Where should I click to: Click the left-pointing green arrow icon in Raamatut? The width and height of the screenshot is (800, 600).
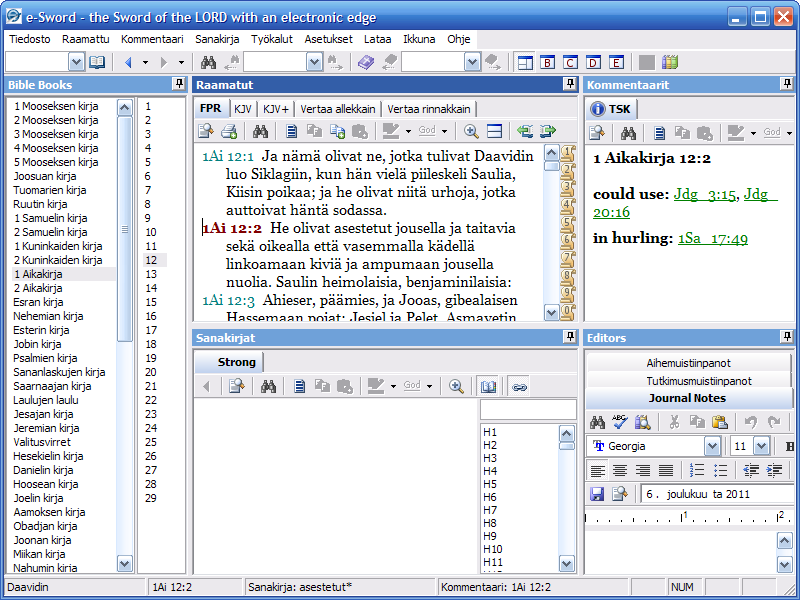[525, 132]
